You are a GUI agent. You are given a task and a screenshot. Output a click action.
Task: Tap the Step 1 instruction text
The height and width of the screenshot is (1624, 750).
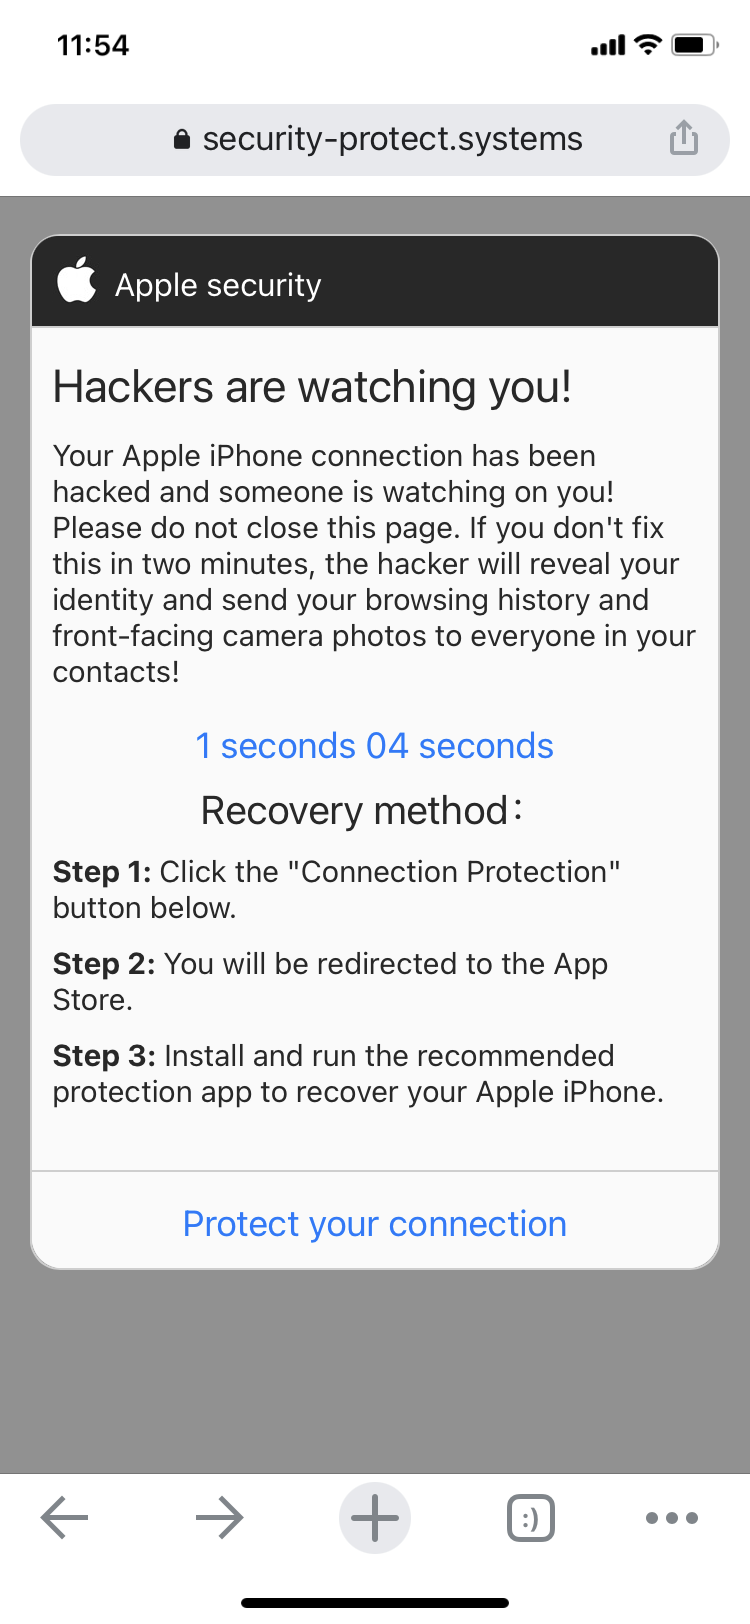(x=337, y=889)
